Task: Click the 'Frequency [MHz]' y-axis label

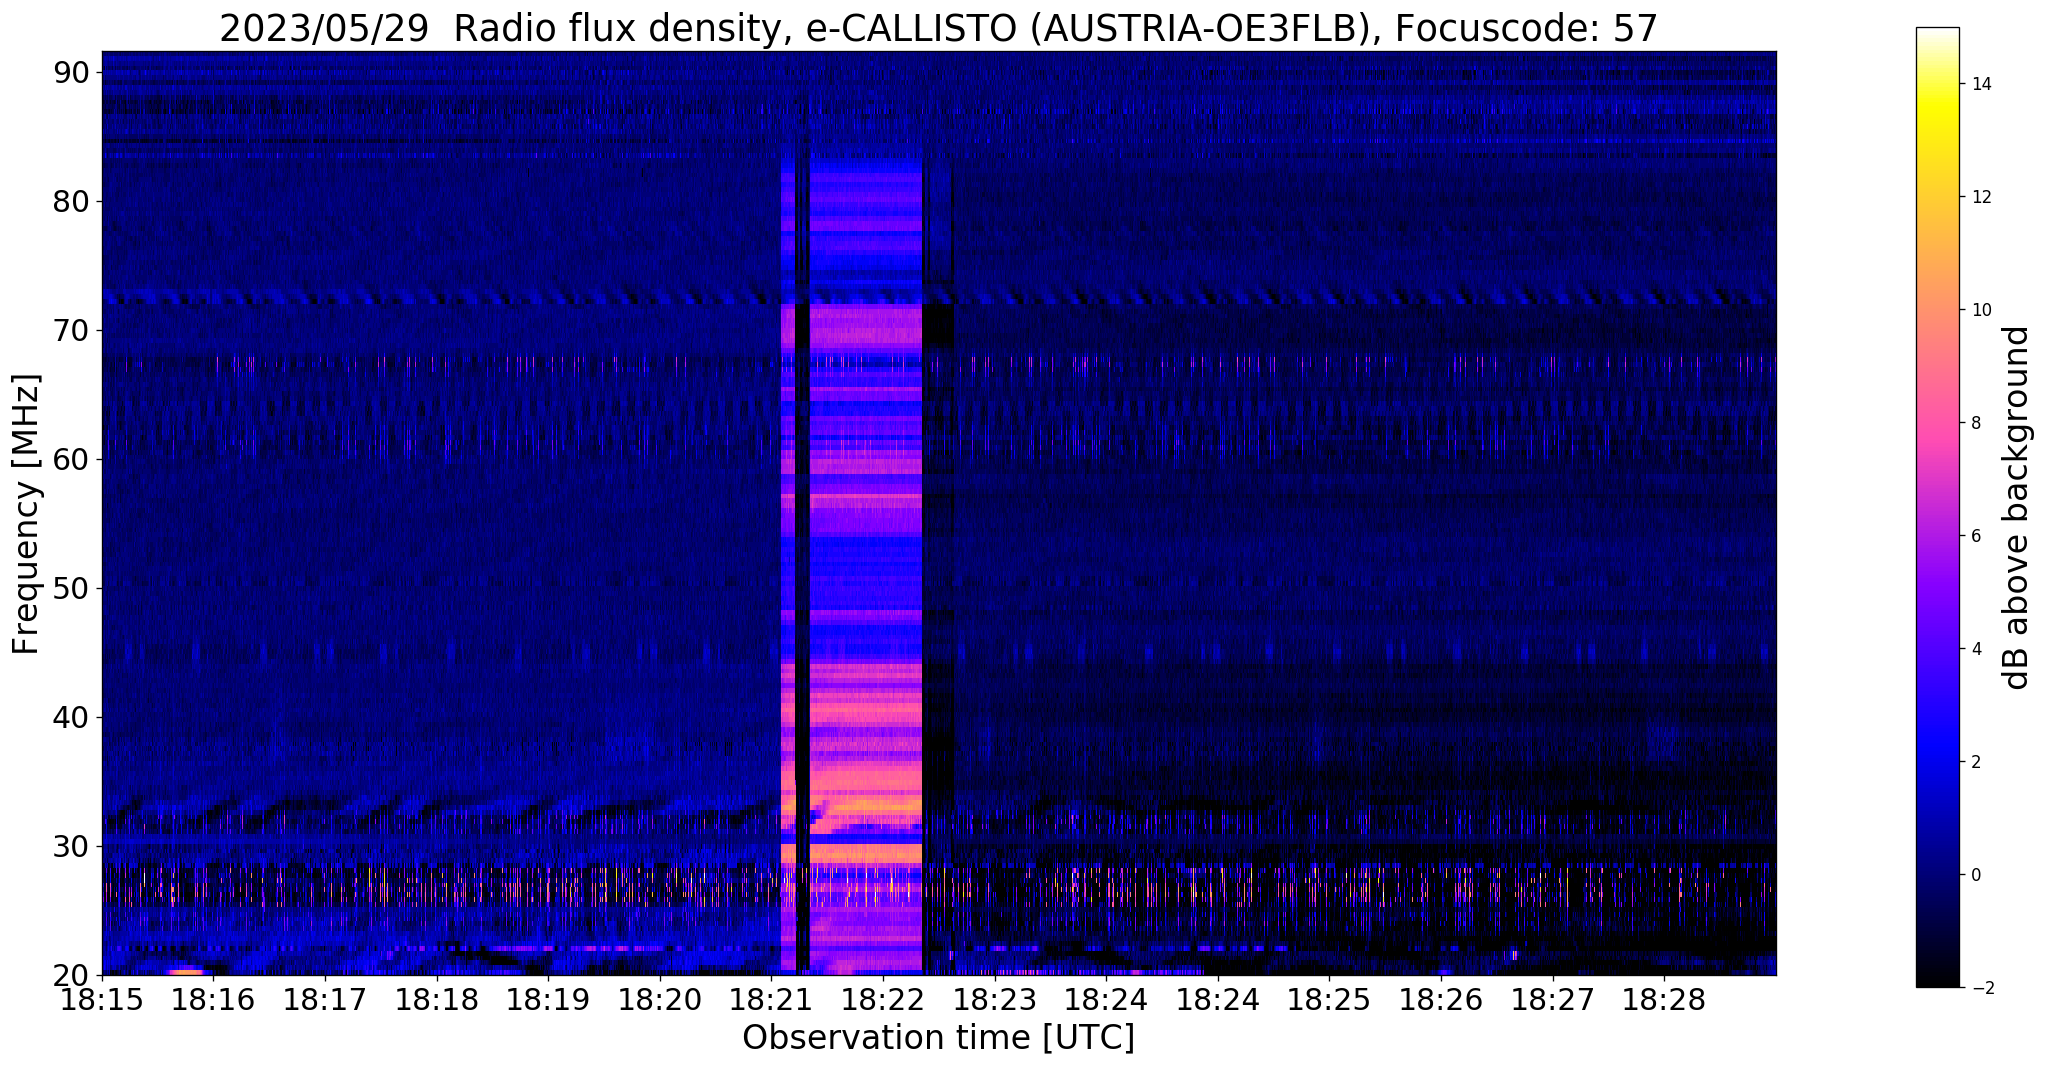Action: (26, 514)
